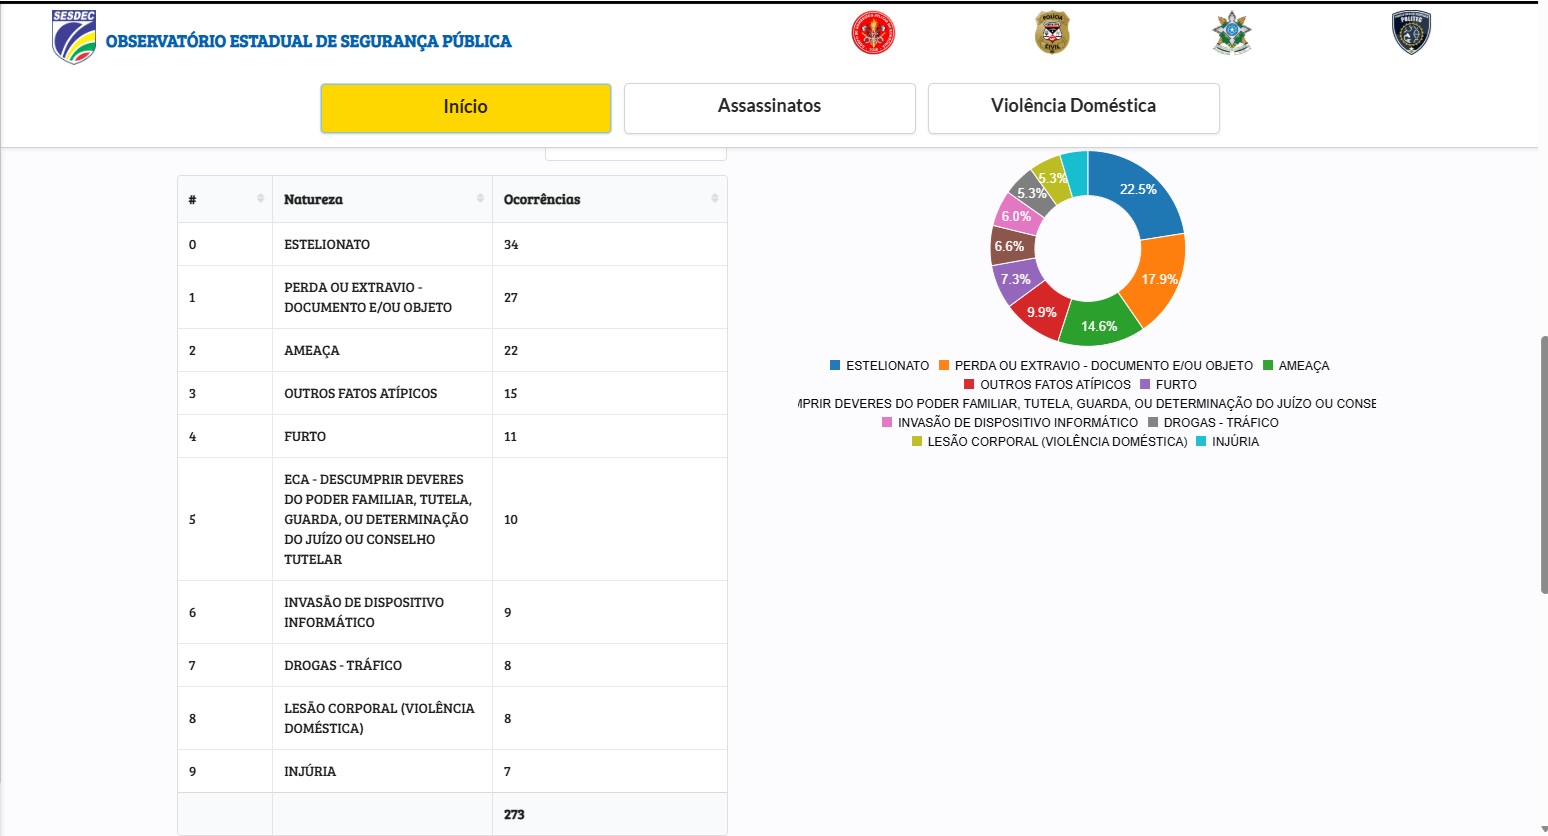
Task: Click sort arrows in Ocorrências column header
Action: pyautogui.click(x=714, y=199)
